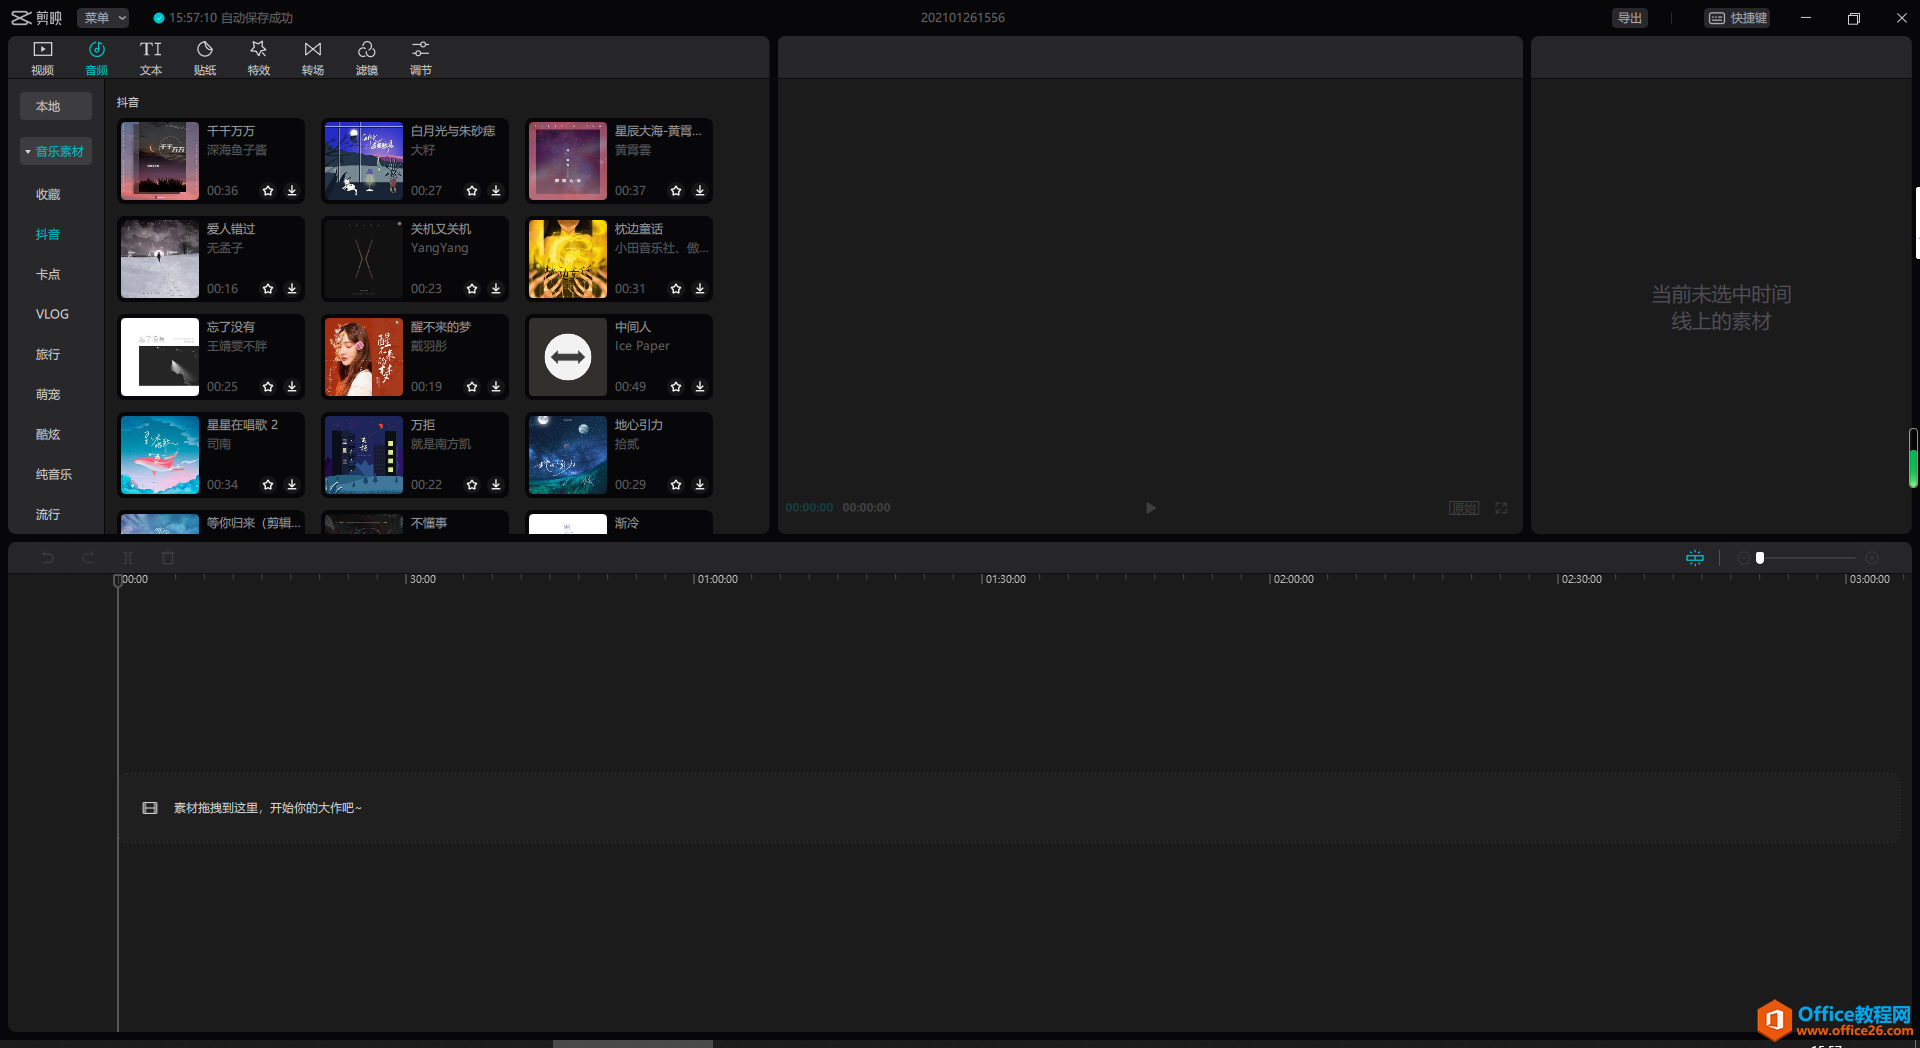Viewport: 1920px width, 1048px height.
Task: Open the 特效 (effects) tab
Action: click(x=258, y=58)
